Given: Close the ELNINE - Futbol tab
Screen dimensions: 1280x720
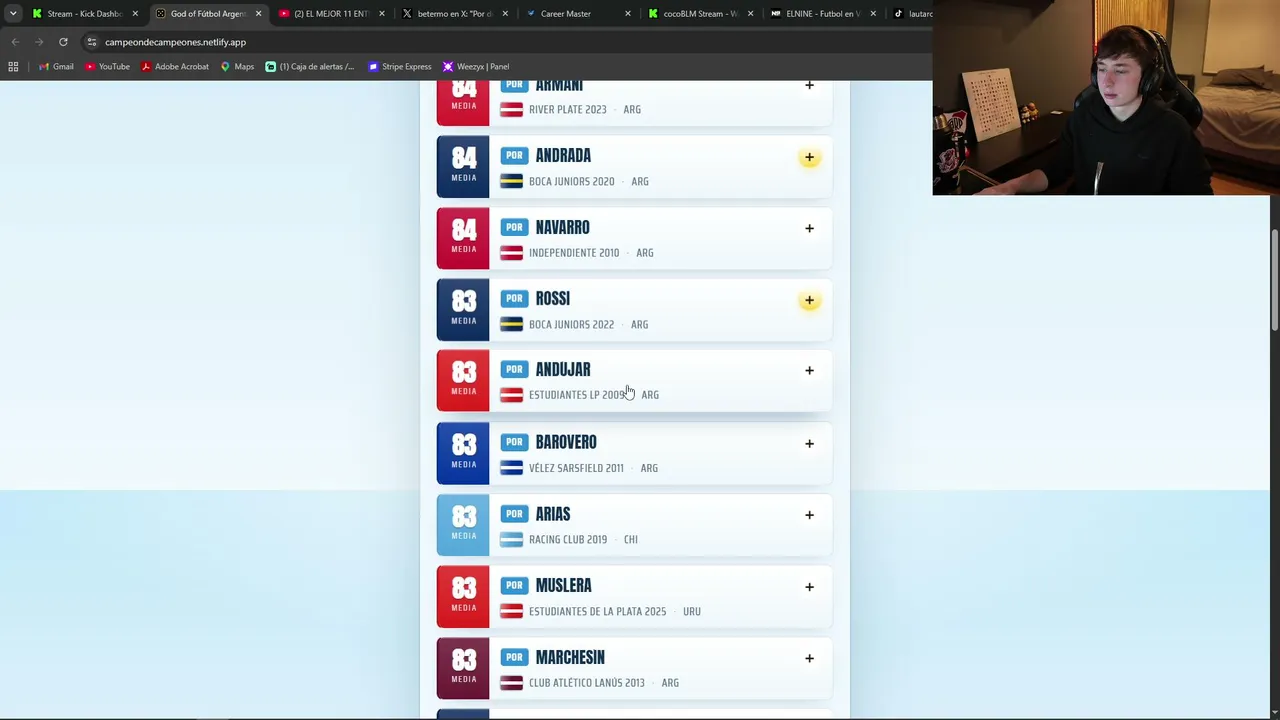Looking at the screenshot, I should (873, 14).
